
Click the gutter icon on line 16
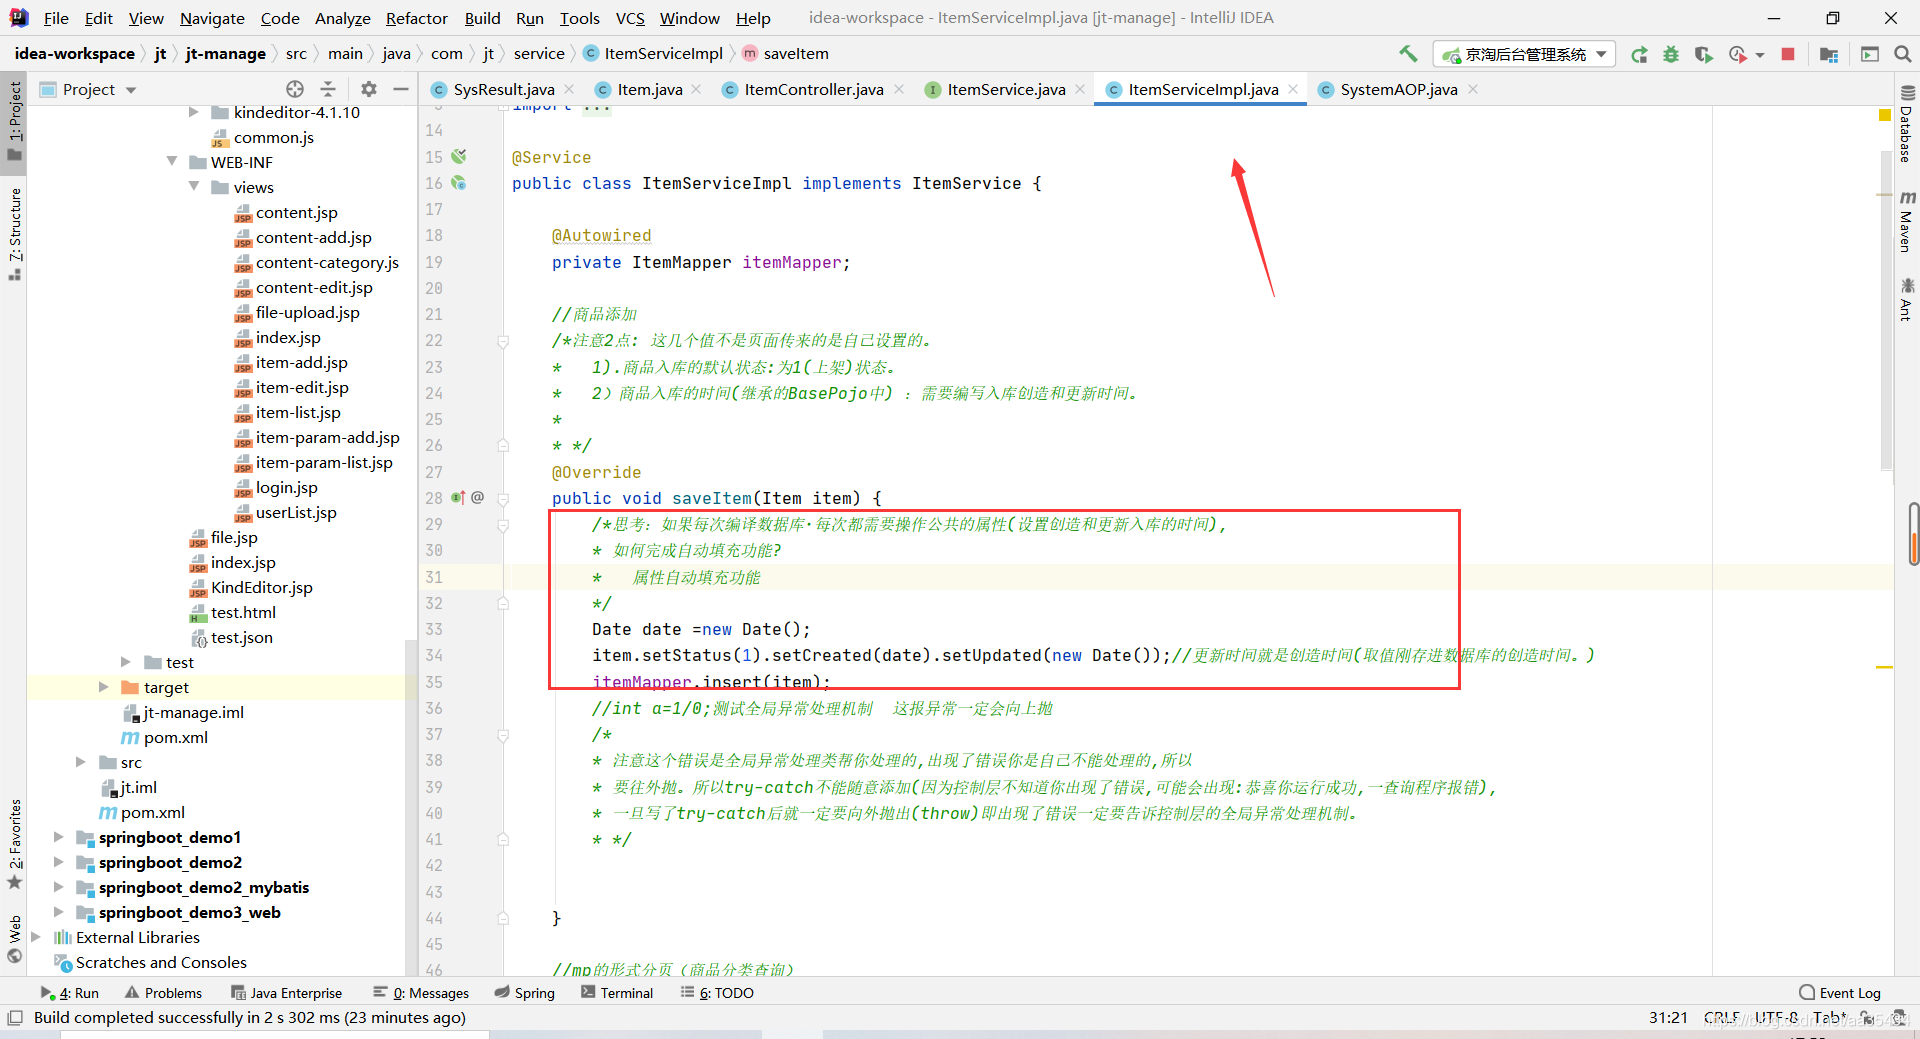pos(459,183)
